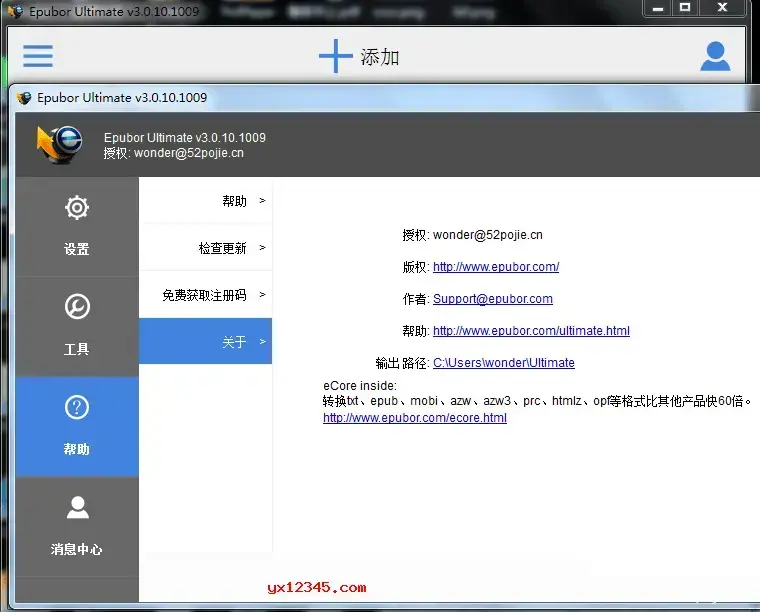Minimize the main Epubor window
Screen dimensions: 760x612
[658, 8]
